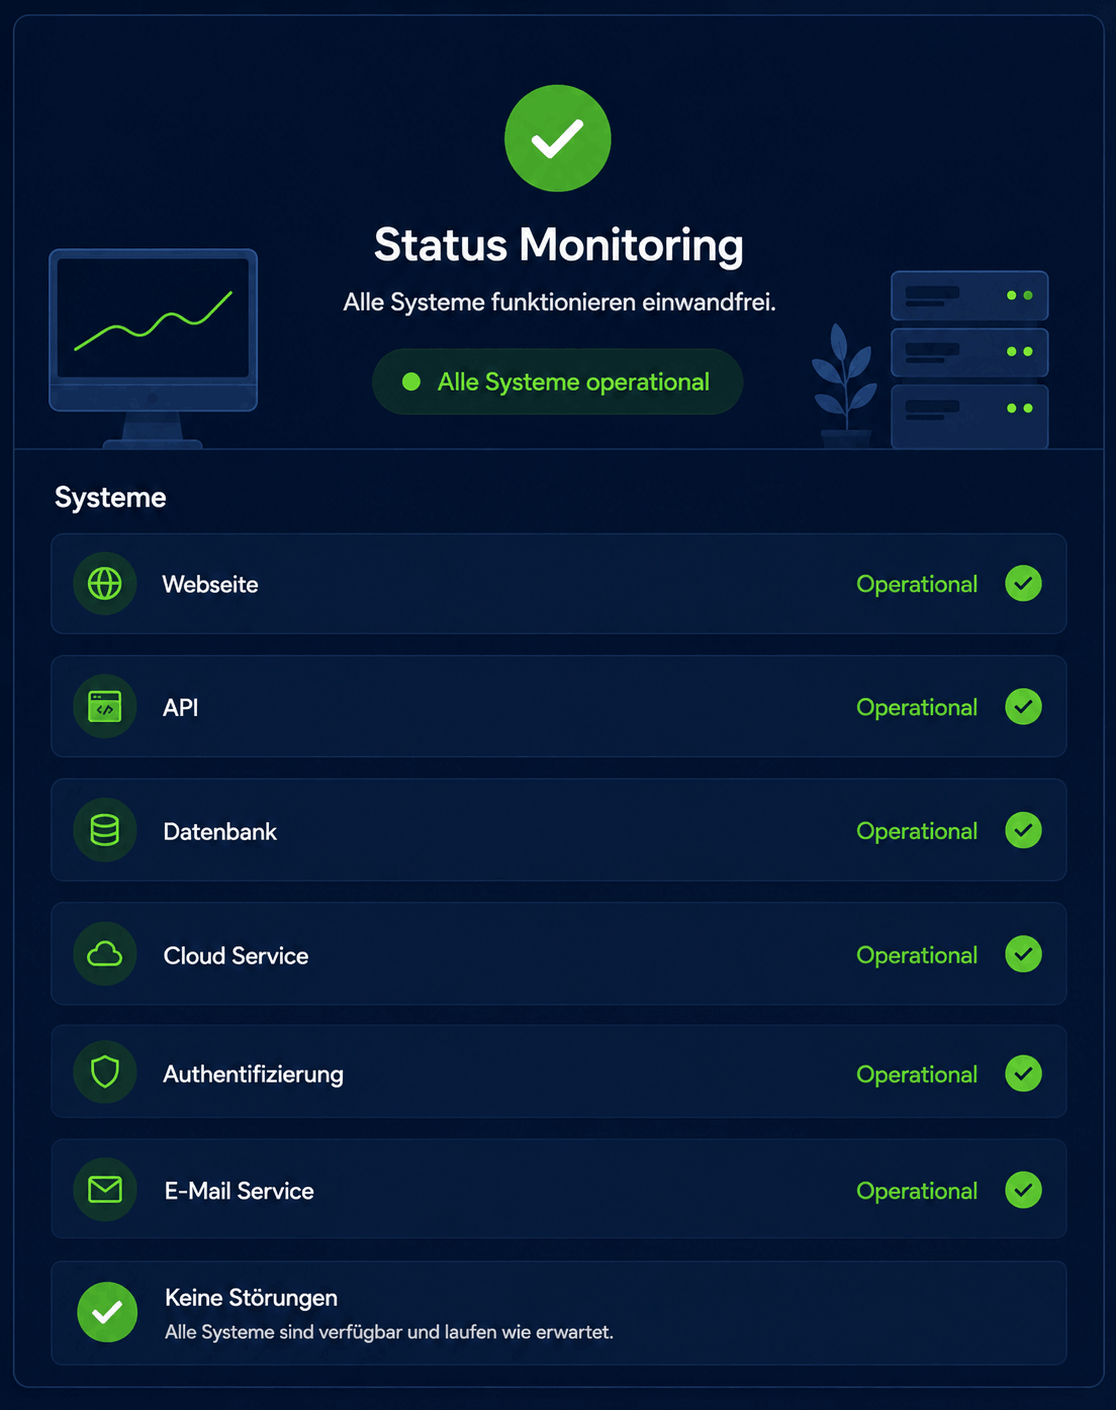Click the monitor illustration with line chart
Image resolution: width=1116 pixels, height=1410 pixels.
[x=153, y=348]
